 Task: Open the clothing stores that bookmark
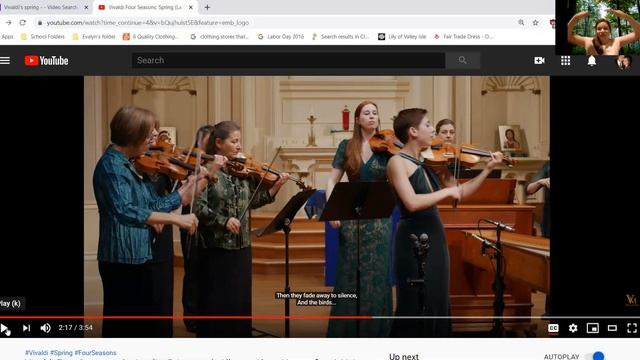[x=220, y=37]
